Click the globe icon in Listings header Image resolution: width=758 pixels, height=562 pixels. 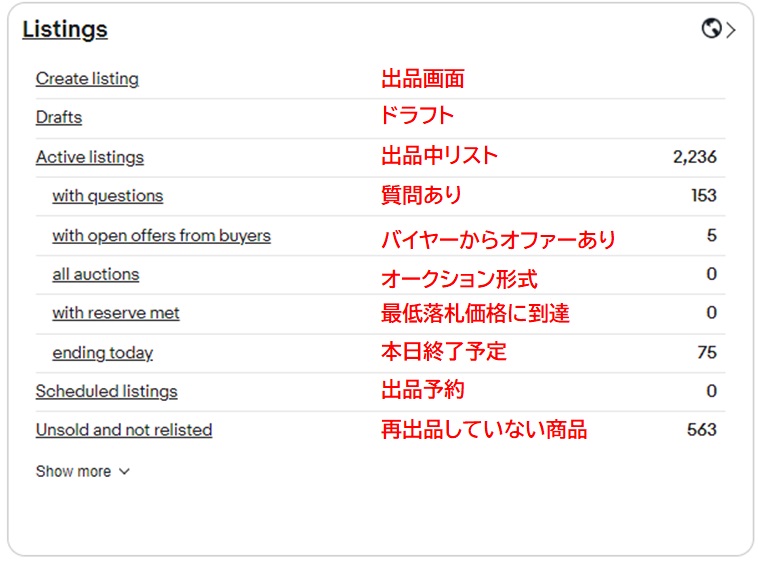pyautogui.click(x=712, y=29)
